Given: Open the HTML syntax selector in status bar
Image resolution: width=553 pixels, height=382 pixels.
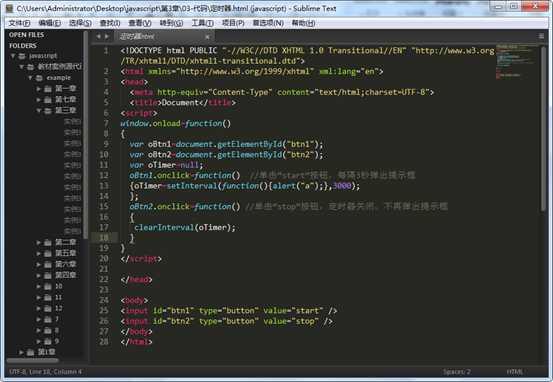Looking at the screenshot, I should [x=515, y=372].
